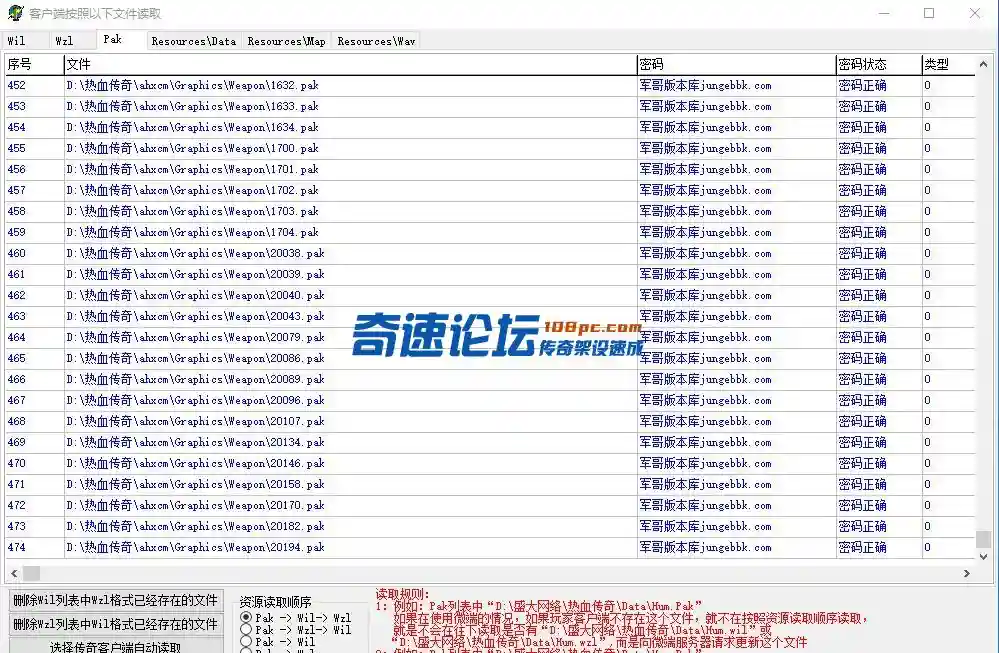Select row number 455
Viewport: 999px width, 653px height.
17,148
